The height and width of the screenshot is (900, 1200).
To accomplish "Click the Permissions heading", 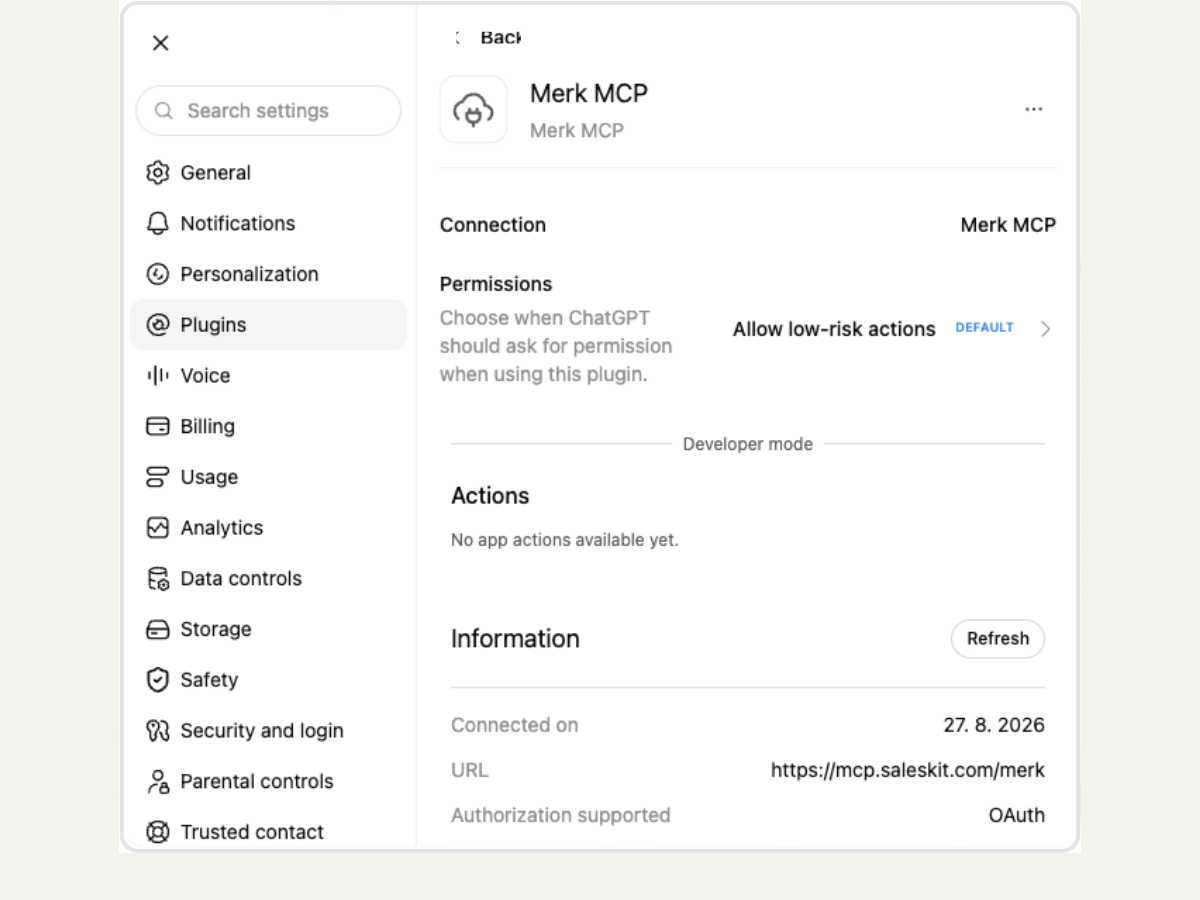I will (x=496, y=284).
